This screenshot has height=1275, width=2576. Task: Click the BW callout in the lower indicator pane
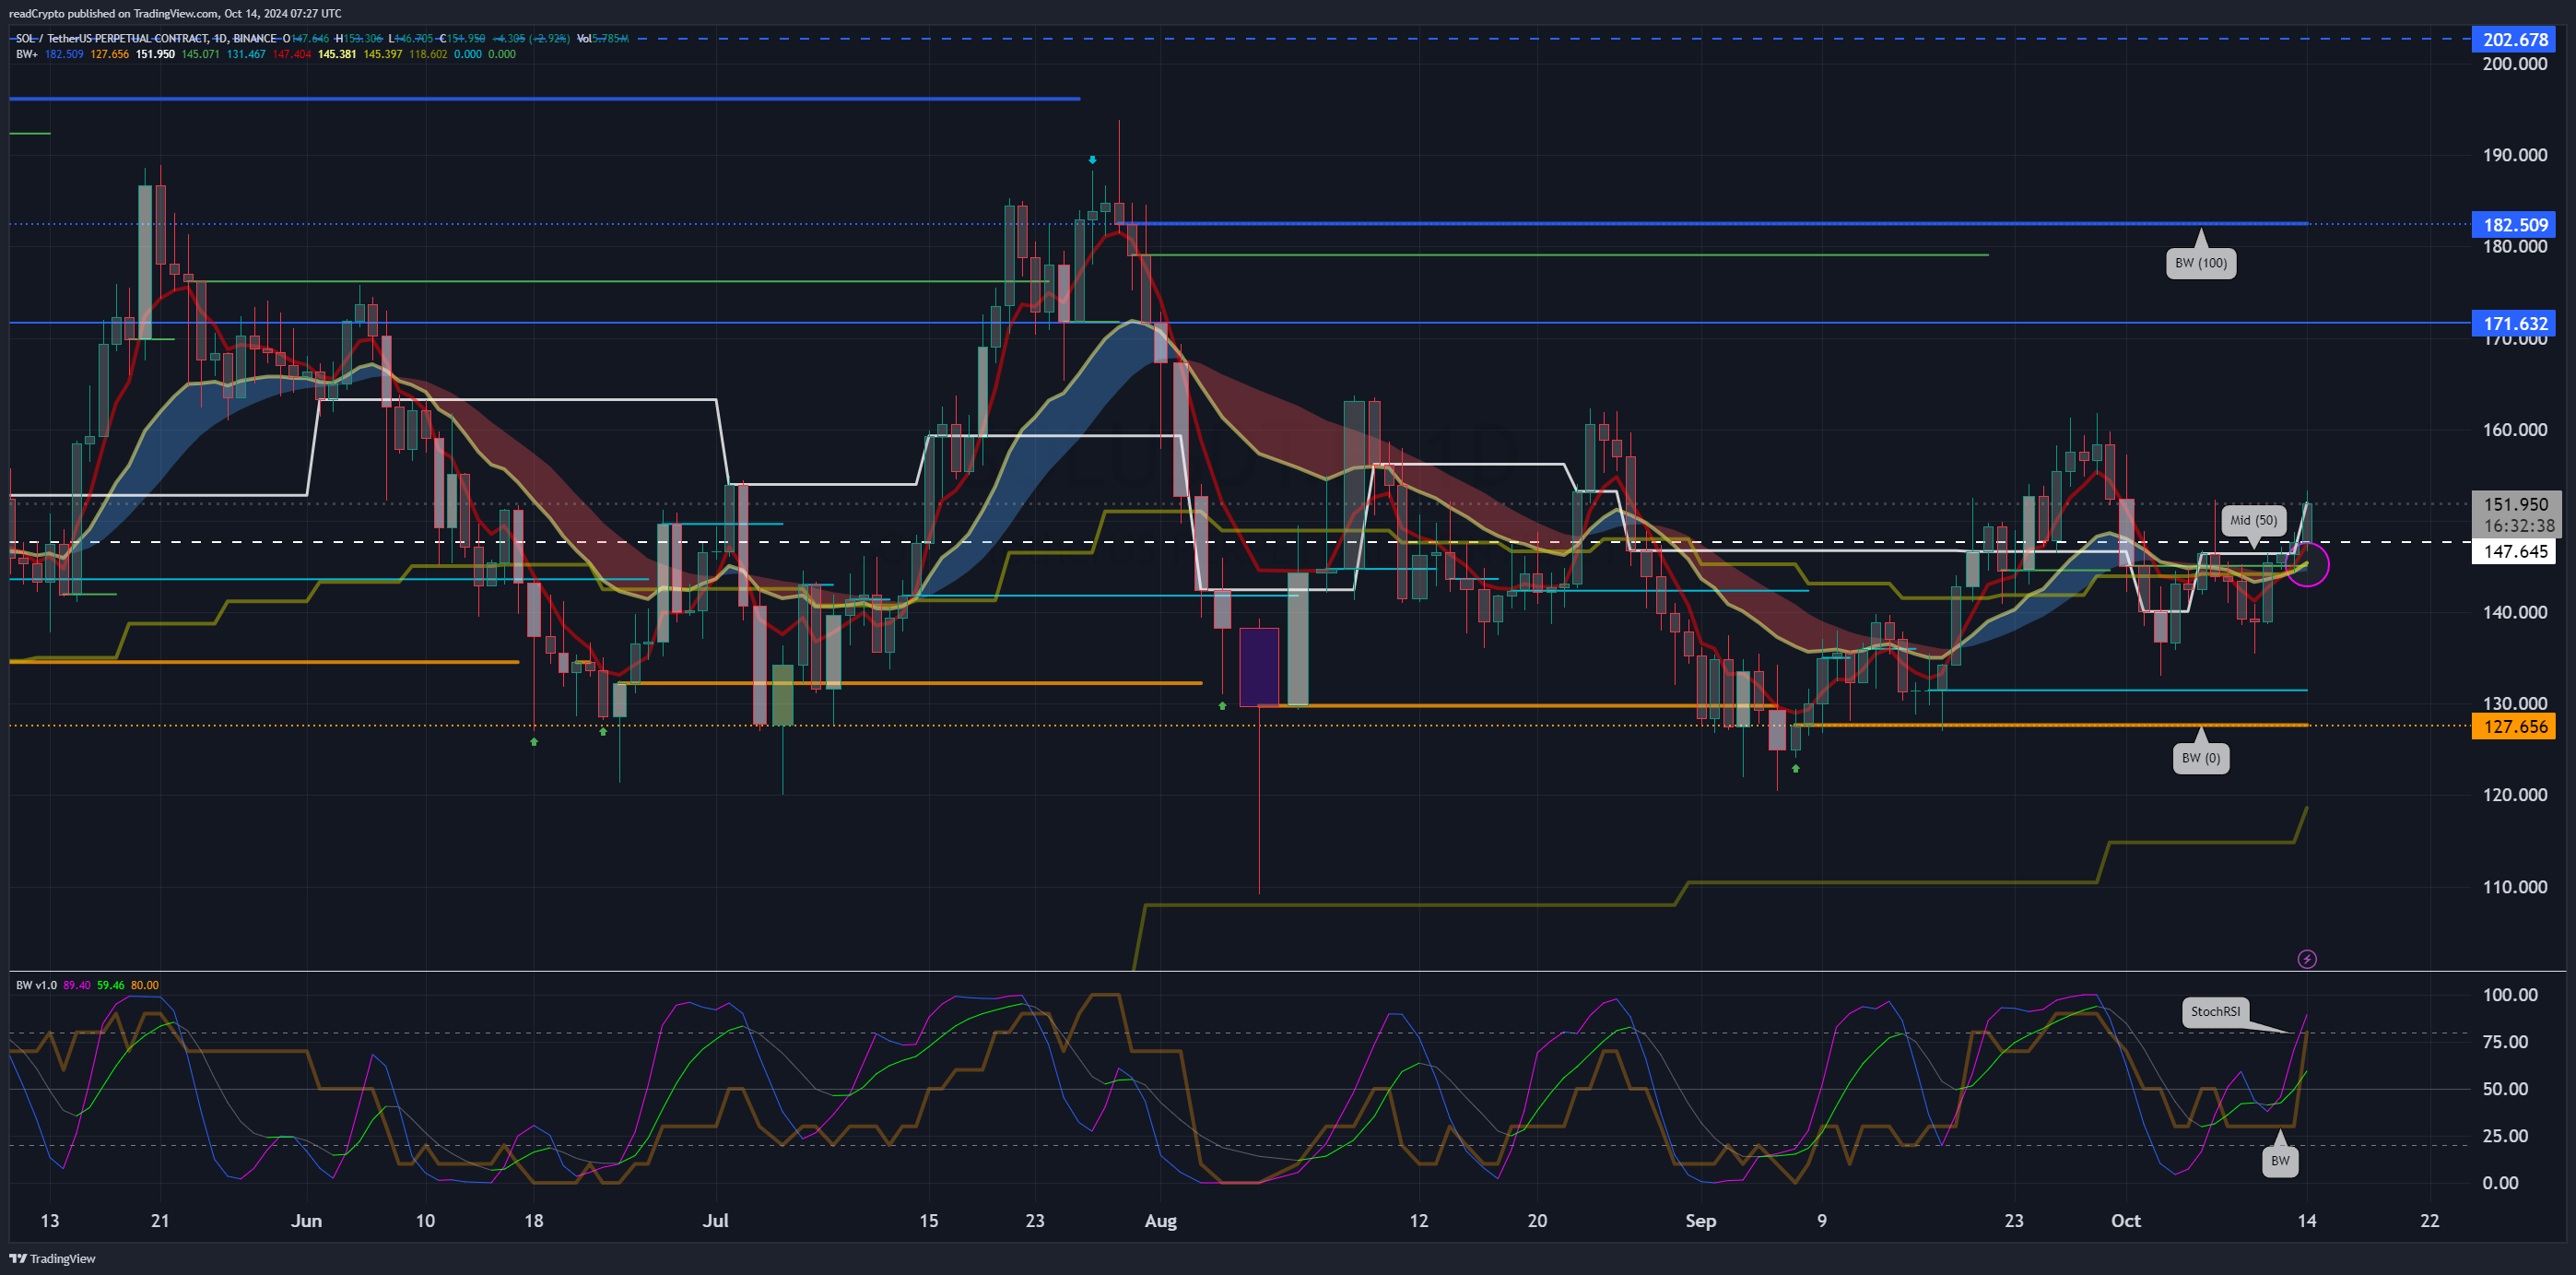point(2280,1161)
